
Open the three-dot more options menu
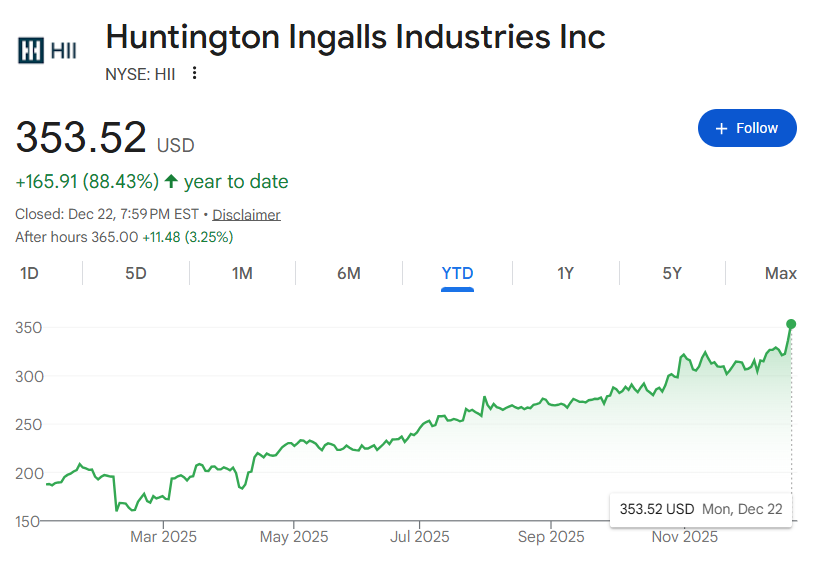click(194, 73)
